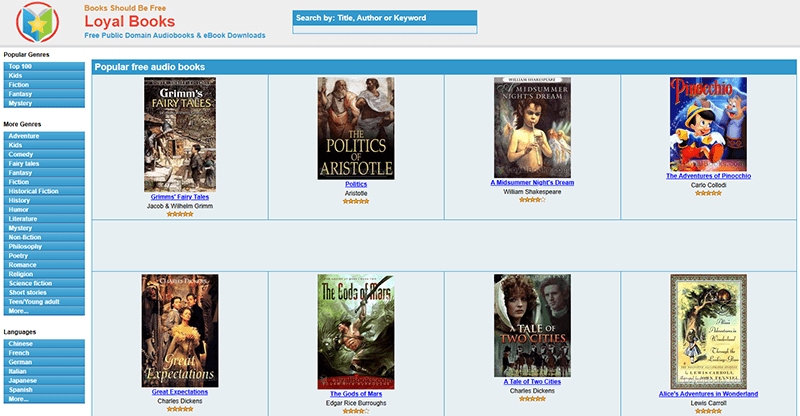Click star rating under Adventures of Pinocchio
The width and height of the screenshot is (800, 416).
coord(708,193)
